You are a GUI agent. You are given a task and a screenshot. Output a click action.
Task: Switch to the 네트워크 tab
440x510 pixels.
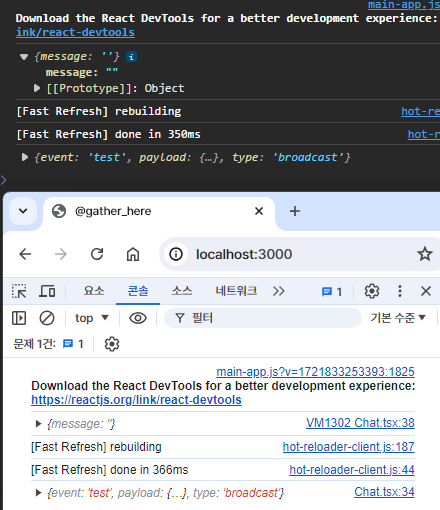[236, 291]
